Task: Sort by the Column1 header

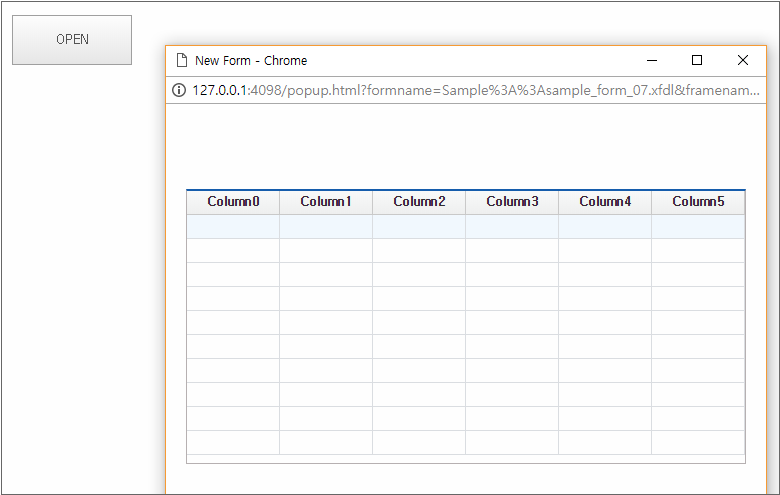Action: click(x=326, y=202)
